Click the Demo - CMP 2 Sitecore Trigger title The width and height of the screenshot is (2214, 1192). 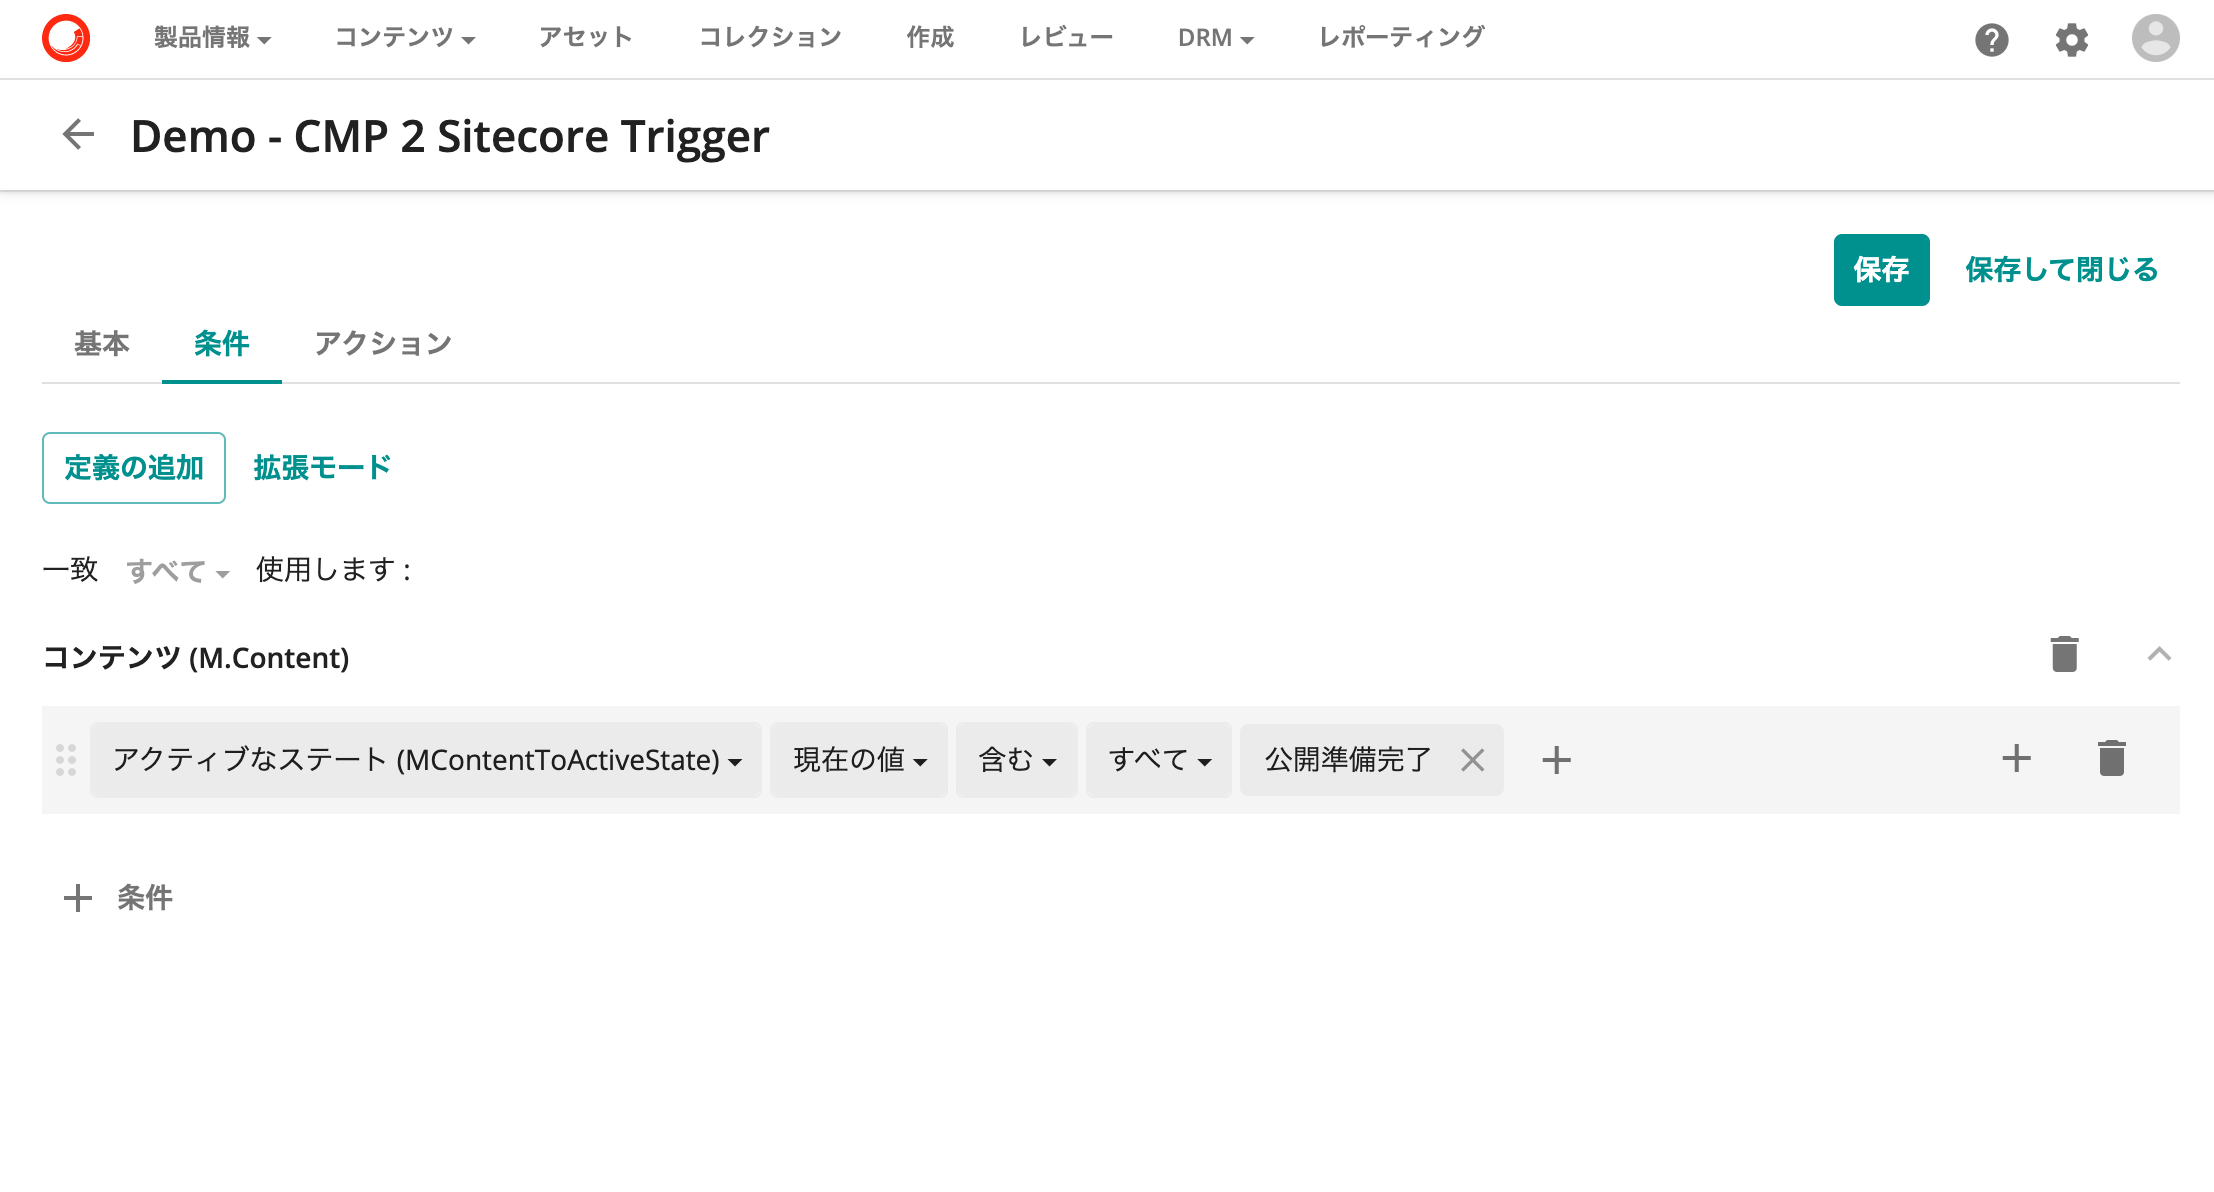coord(450,136)
